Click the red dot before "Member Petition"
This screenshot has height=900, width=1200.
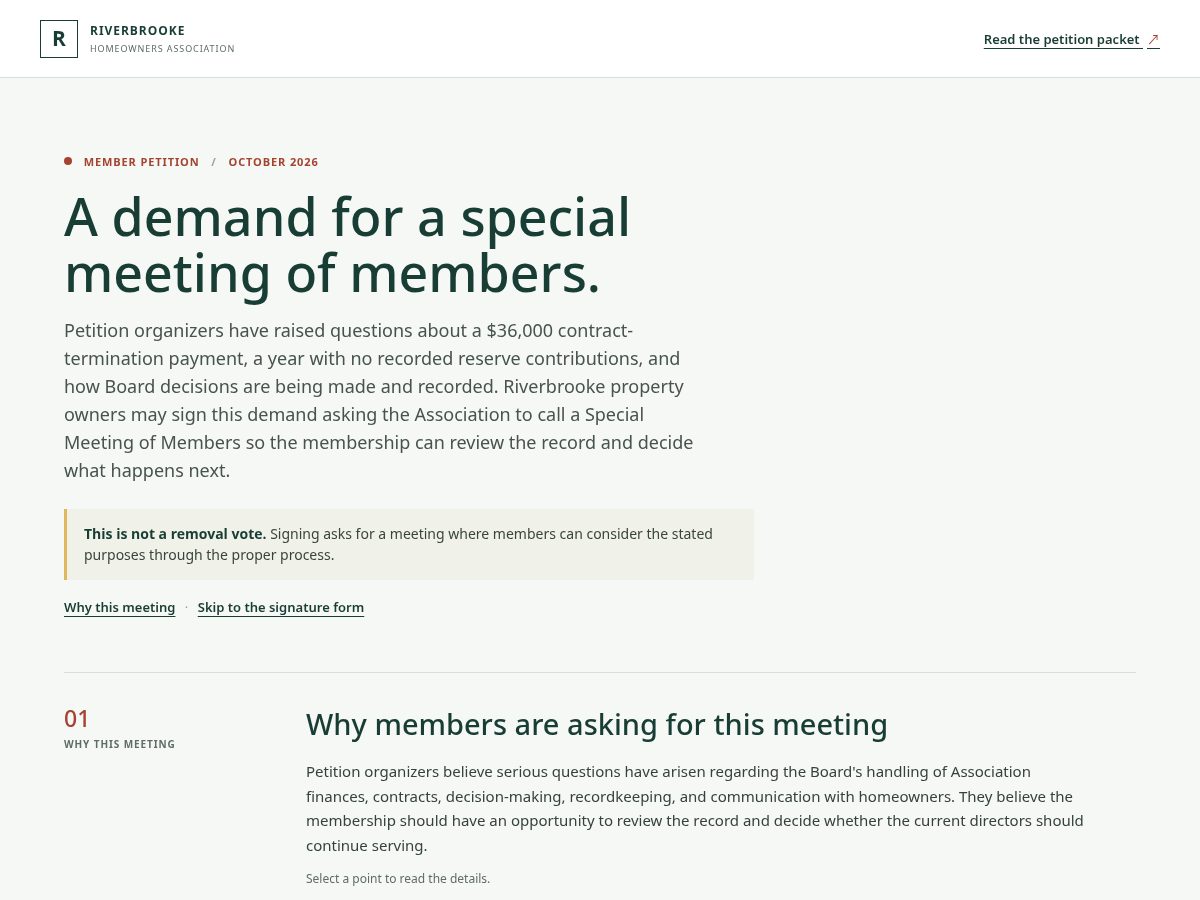pos(68,161)
